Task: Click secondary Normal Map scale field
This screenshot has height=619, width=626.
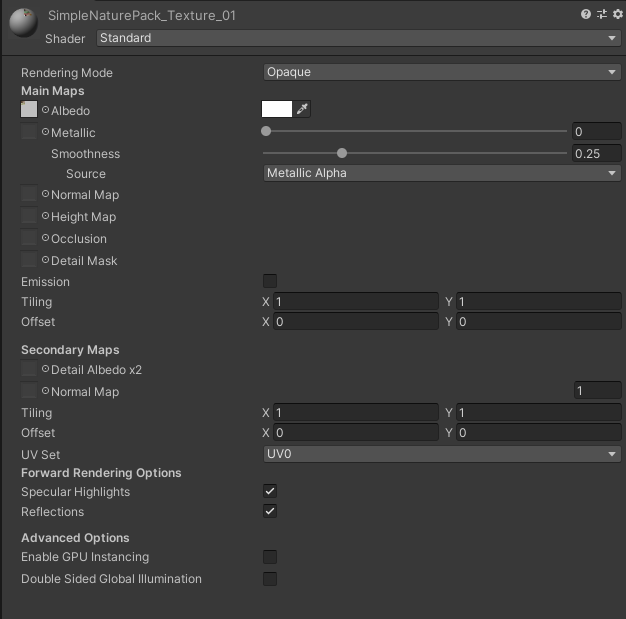Action: [x=597, y=391]
